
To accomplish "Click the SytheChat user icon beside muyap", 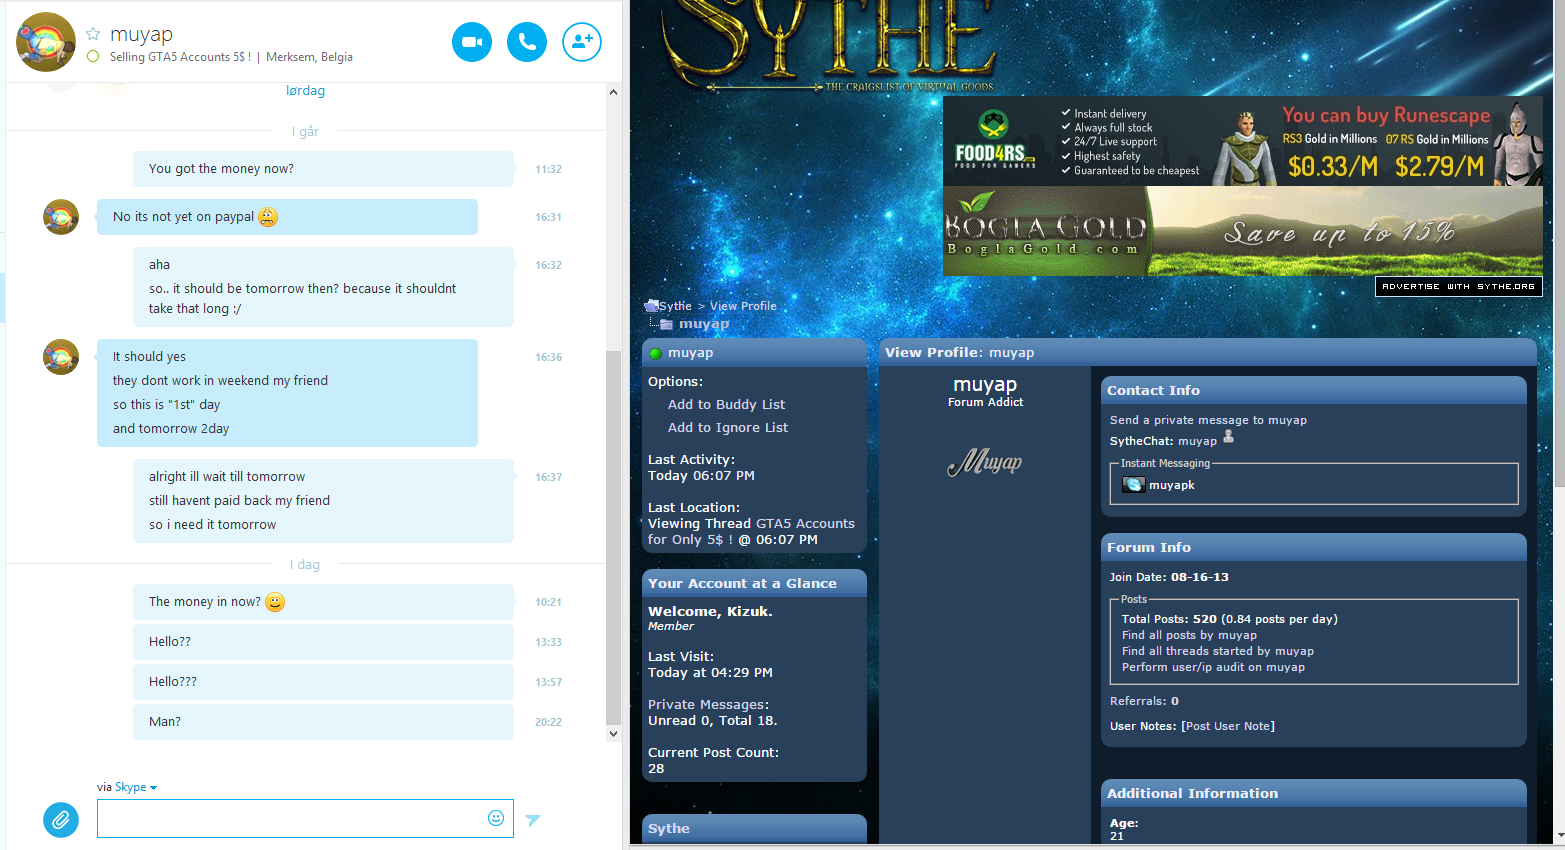I will point(1229,437).
